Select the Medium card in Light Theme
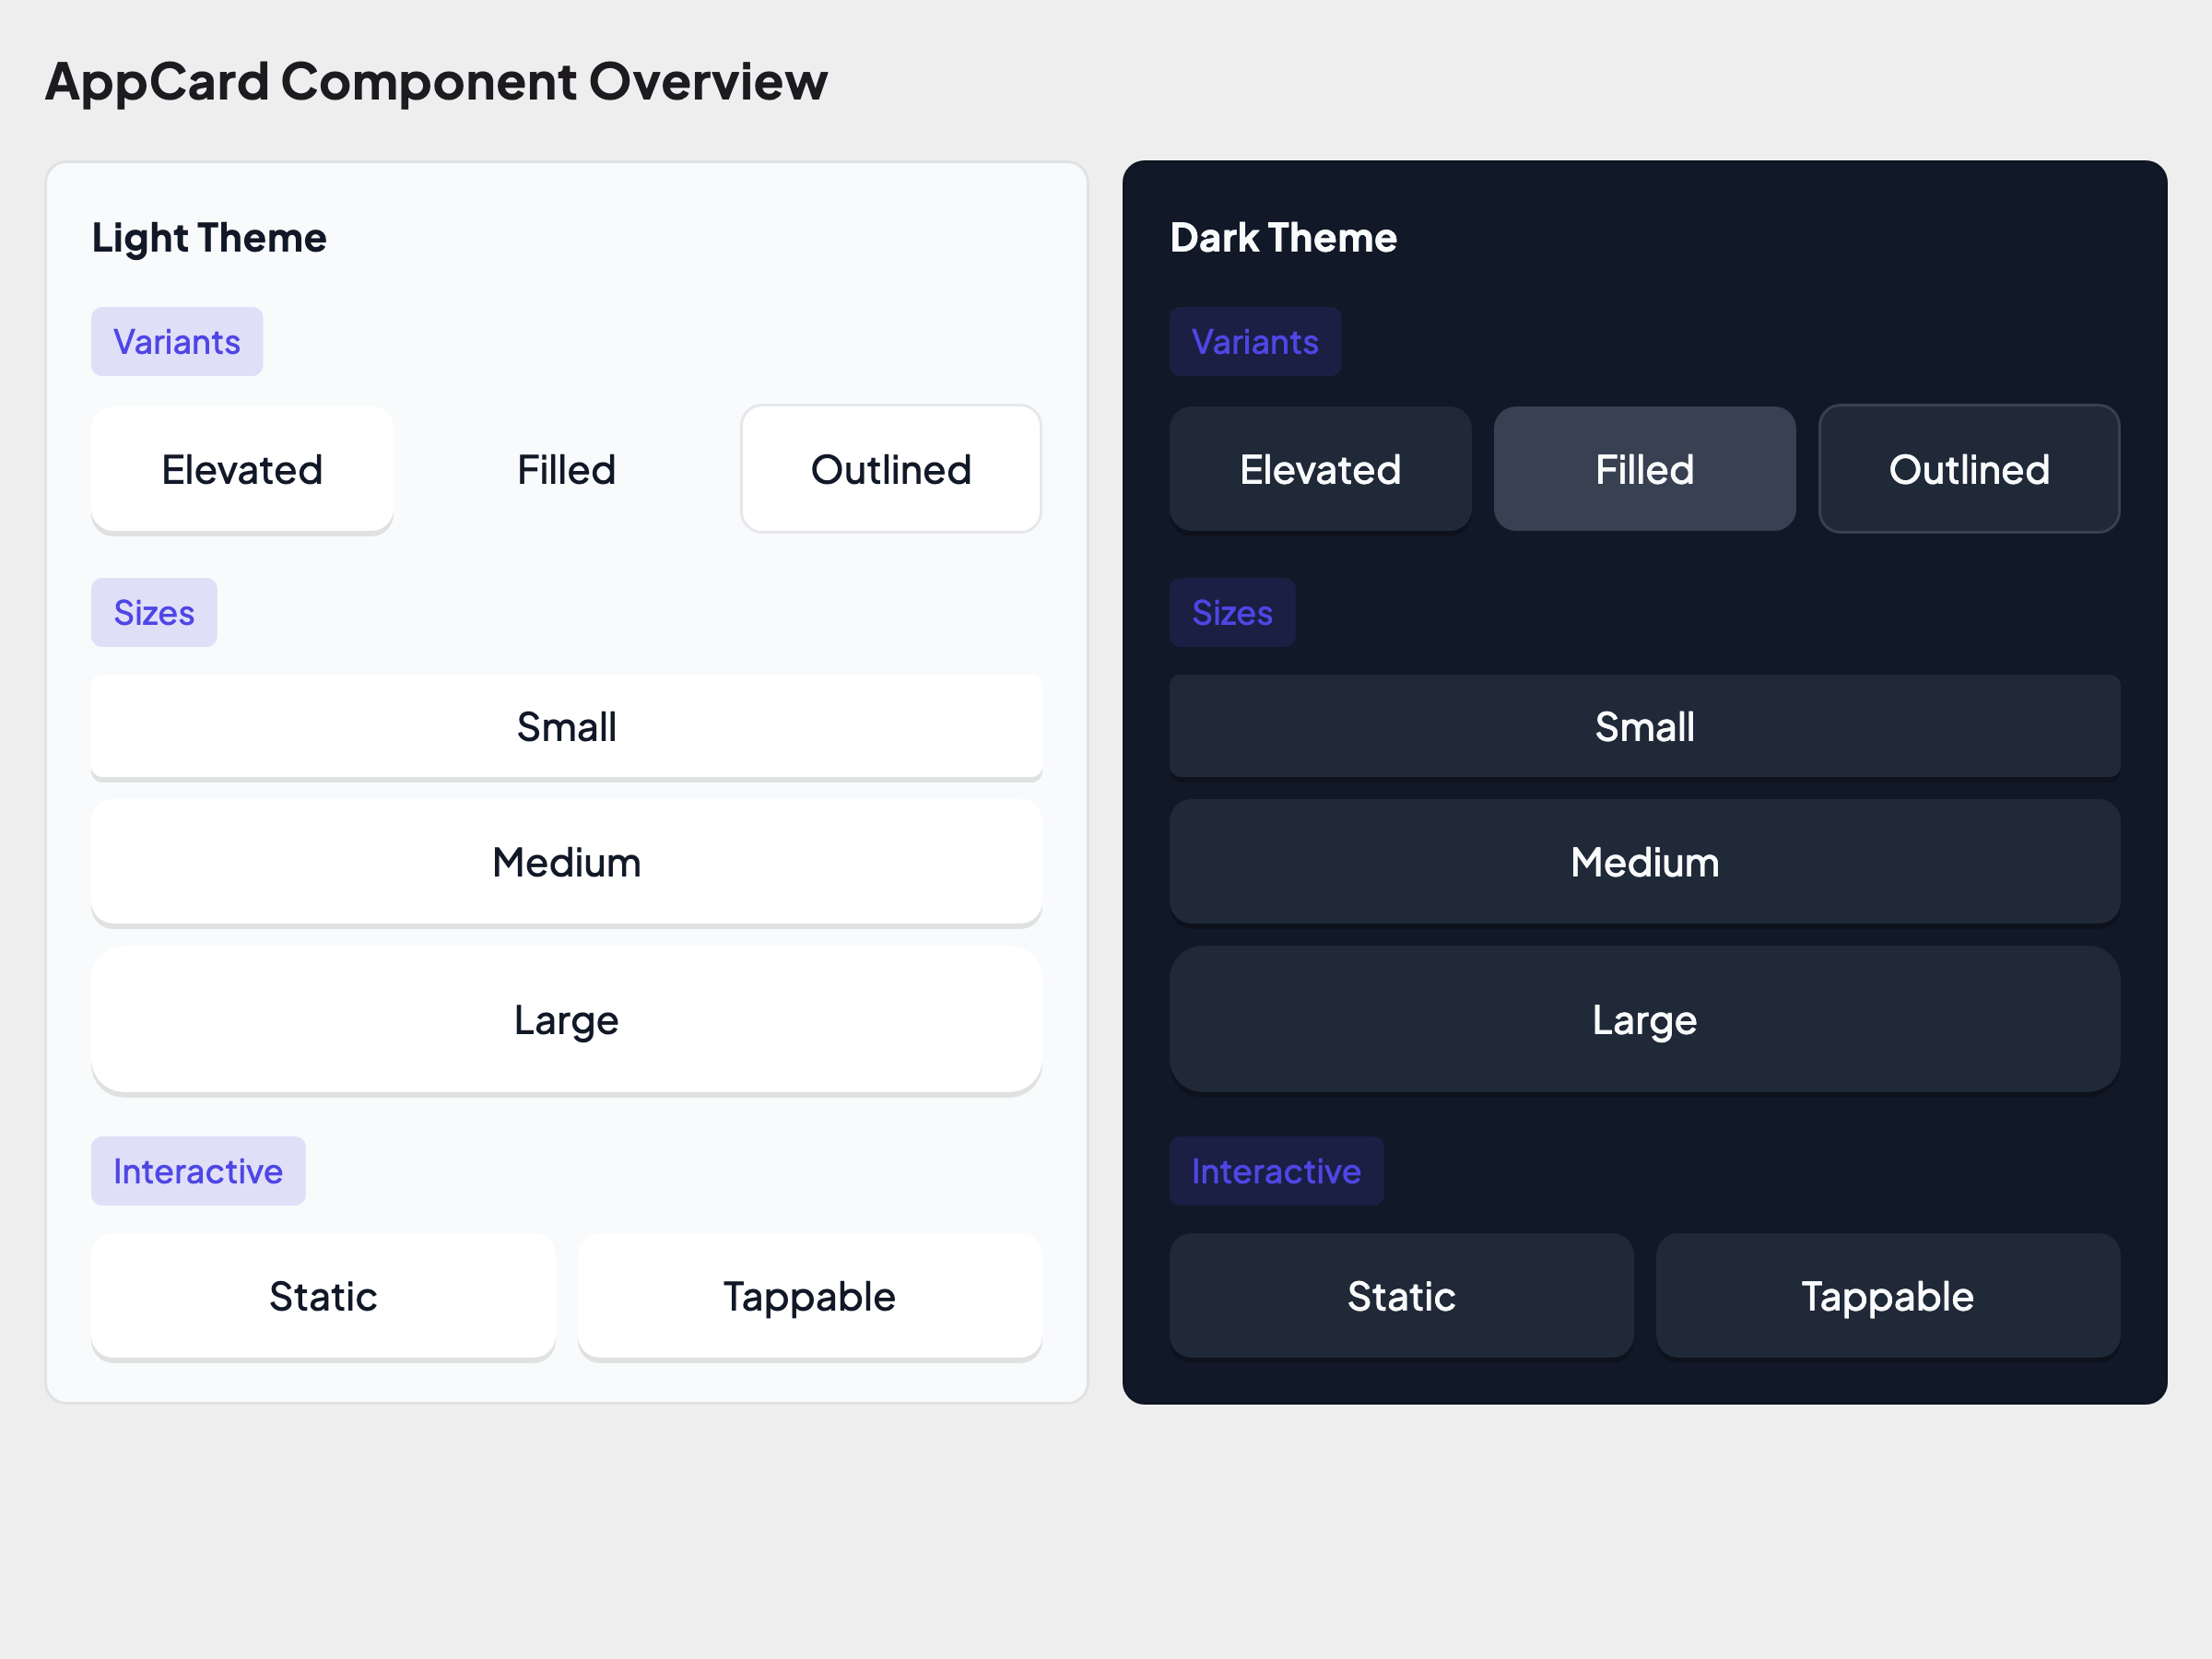This screenshot has width=2212, height=1659. 566,861
